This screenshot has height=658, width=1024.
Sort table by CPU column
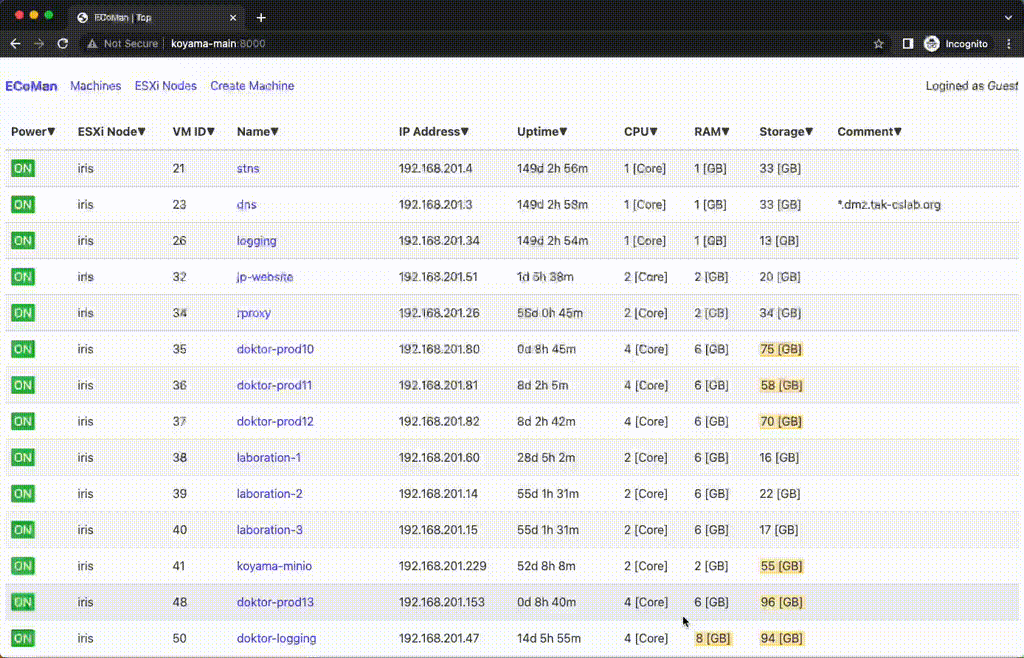click(641, 132)
